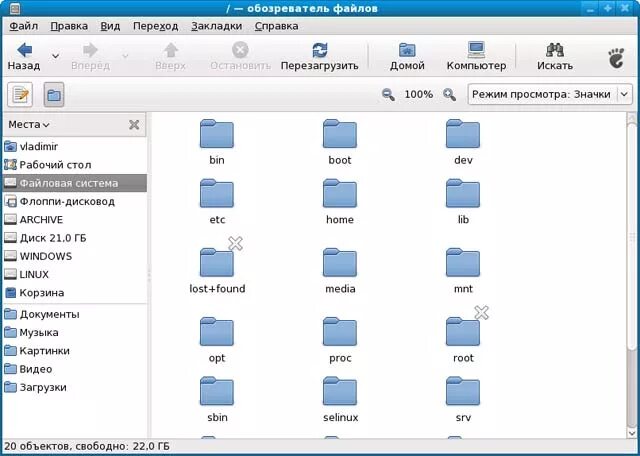Select the WINDOWS drive in sidebar
Image resolution: width=640 pixels, height=456 pixels.
(74, 256)
